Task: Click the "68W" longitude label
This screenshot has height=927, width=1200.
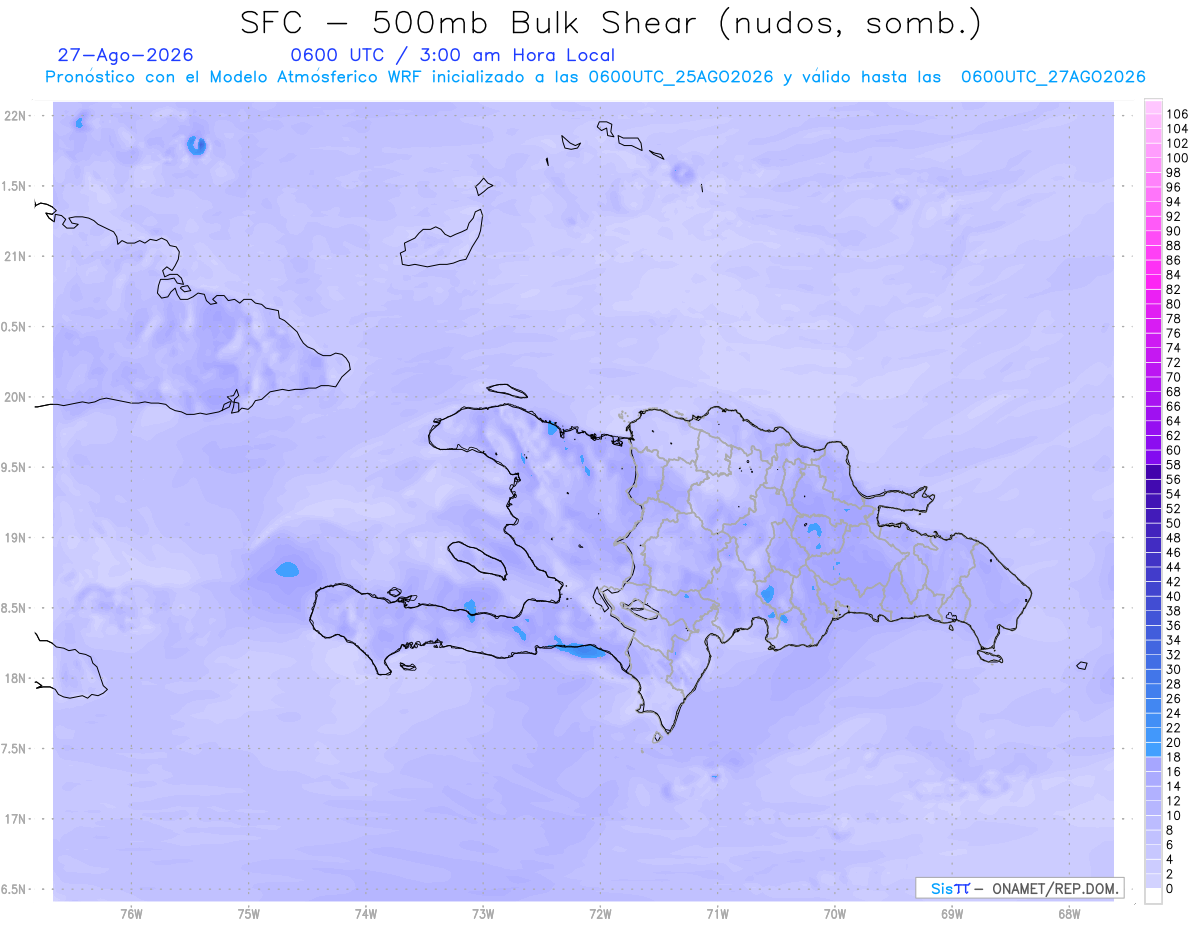Action: (x=1069, y=913)
